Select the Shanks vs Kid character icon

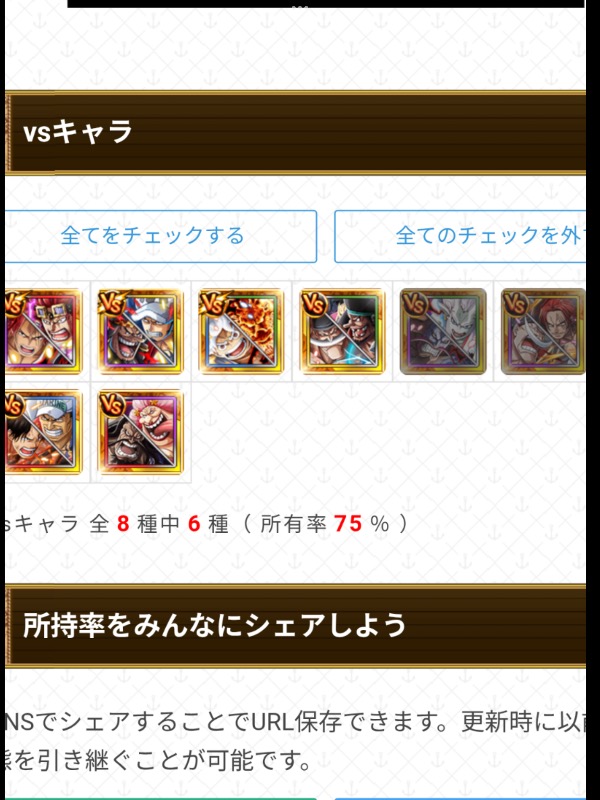[43, 331]
